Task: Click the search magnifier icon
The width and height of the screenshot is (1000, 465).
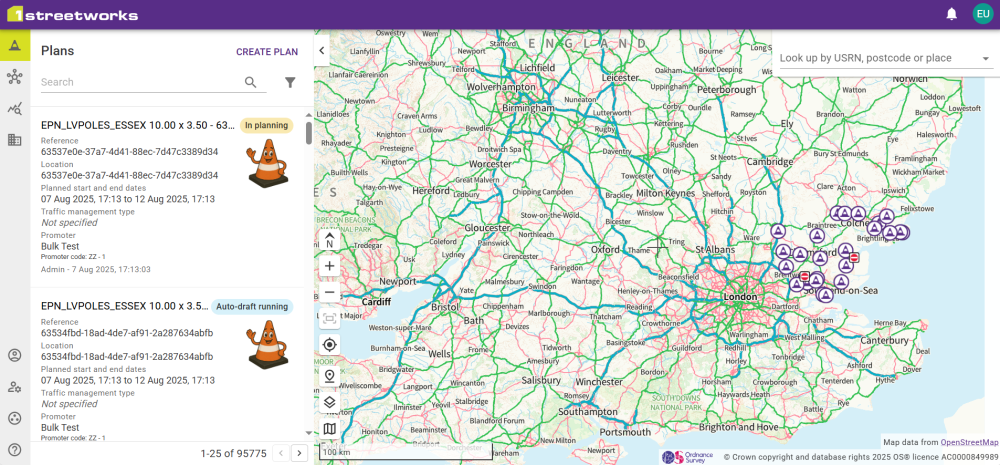Action: point(251,82)
